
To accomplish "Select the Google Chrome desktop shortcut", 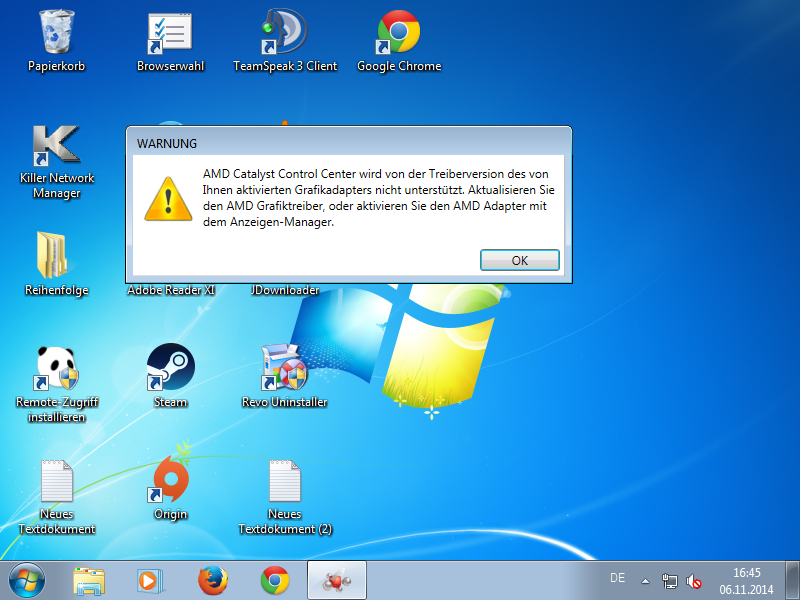I will [x=399, y=32].
